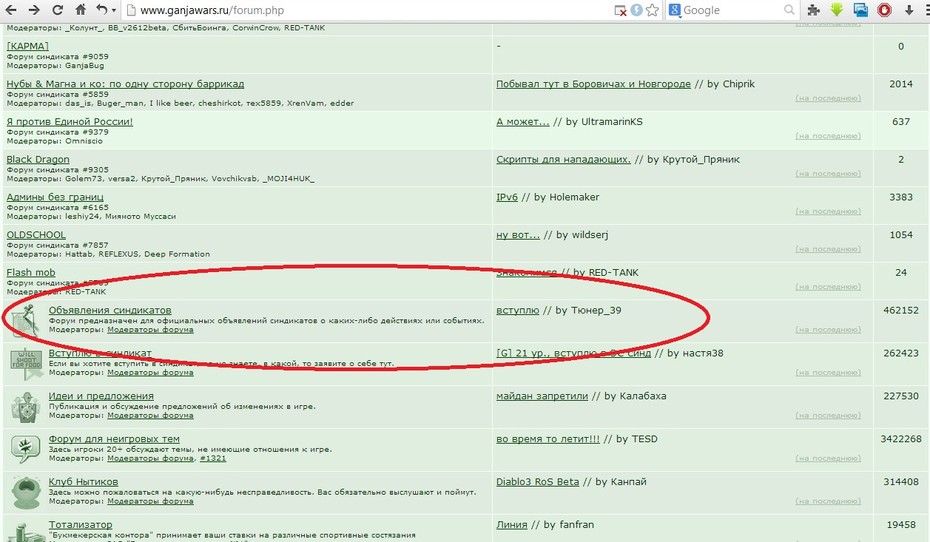Open the ну вот... topic
This screenshot has width=930, height=542.
coord(518,235)
